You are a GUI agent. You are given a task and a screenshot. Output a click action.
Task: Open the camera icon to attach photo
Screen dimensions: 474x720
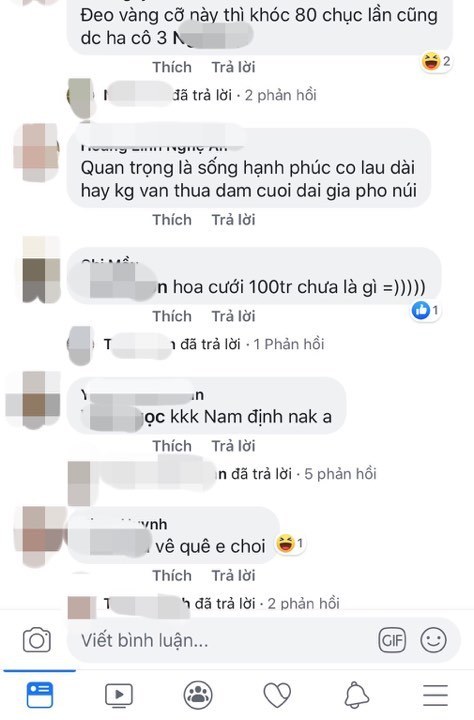tap(37, 640)
